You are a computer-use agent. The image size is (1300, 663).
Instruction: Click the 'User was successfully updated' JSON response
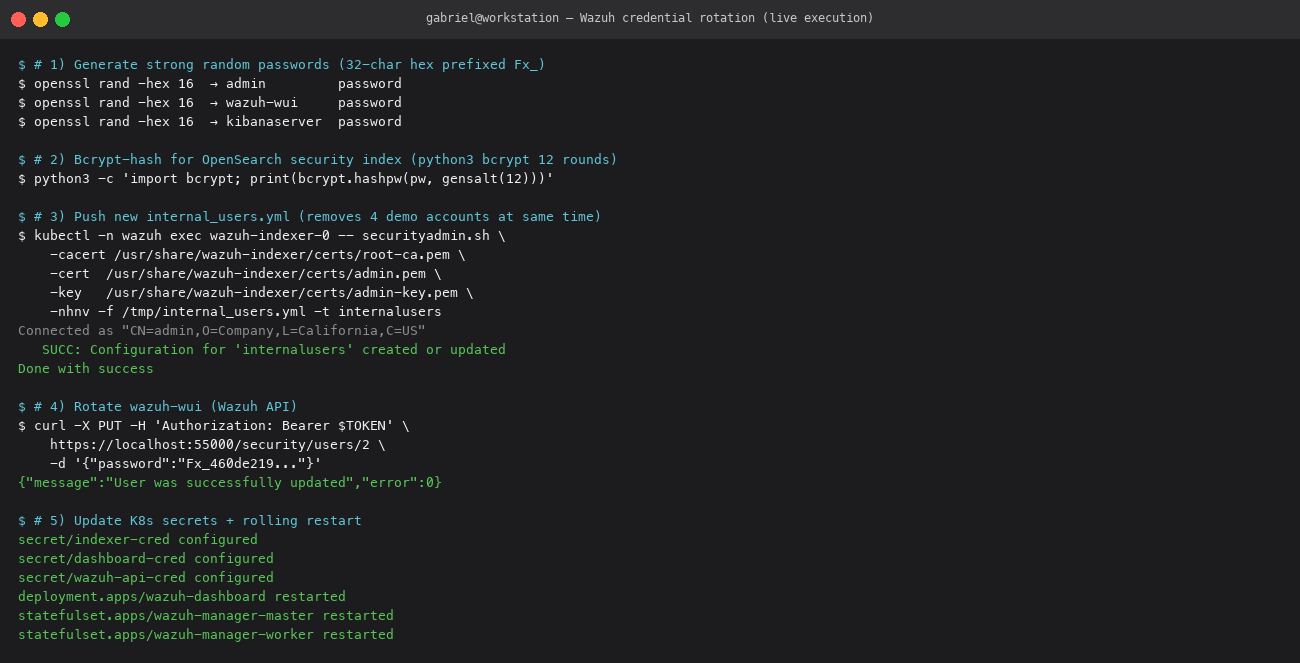click(230, 482)
